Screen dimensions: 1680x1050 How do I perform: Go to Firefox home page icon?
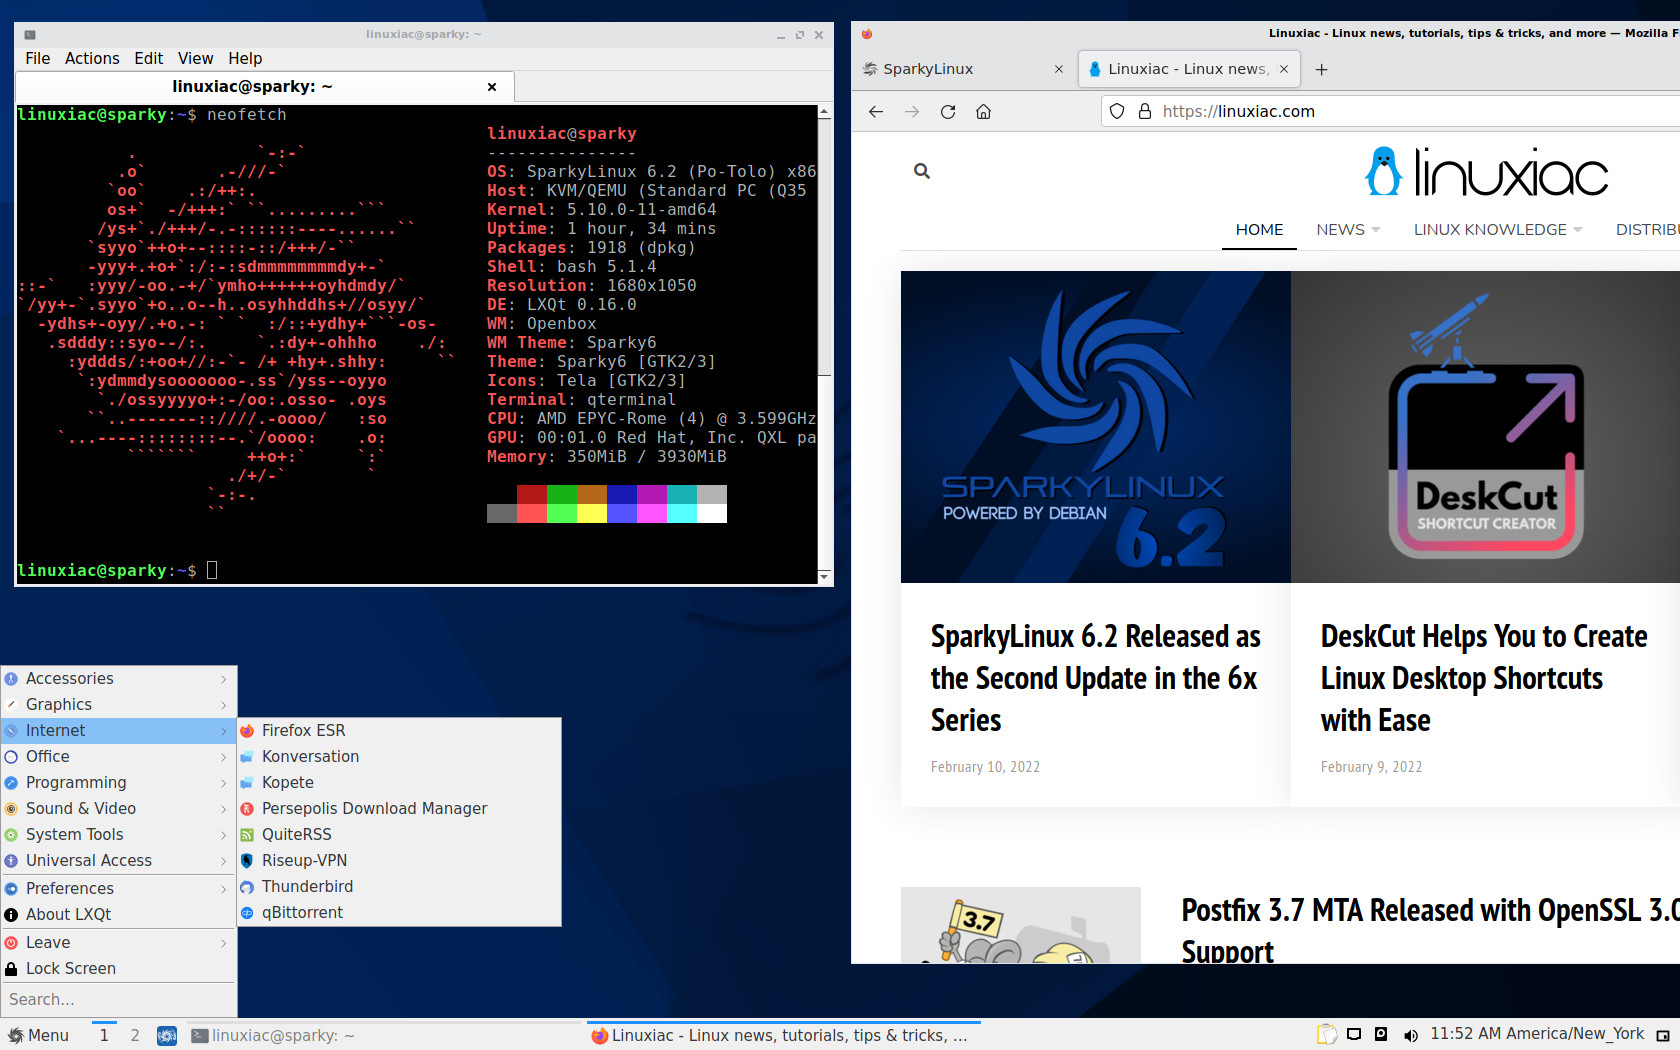tap(984, 112)
